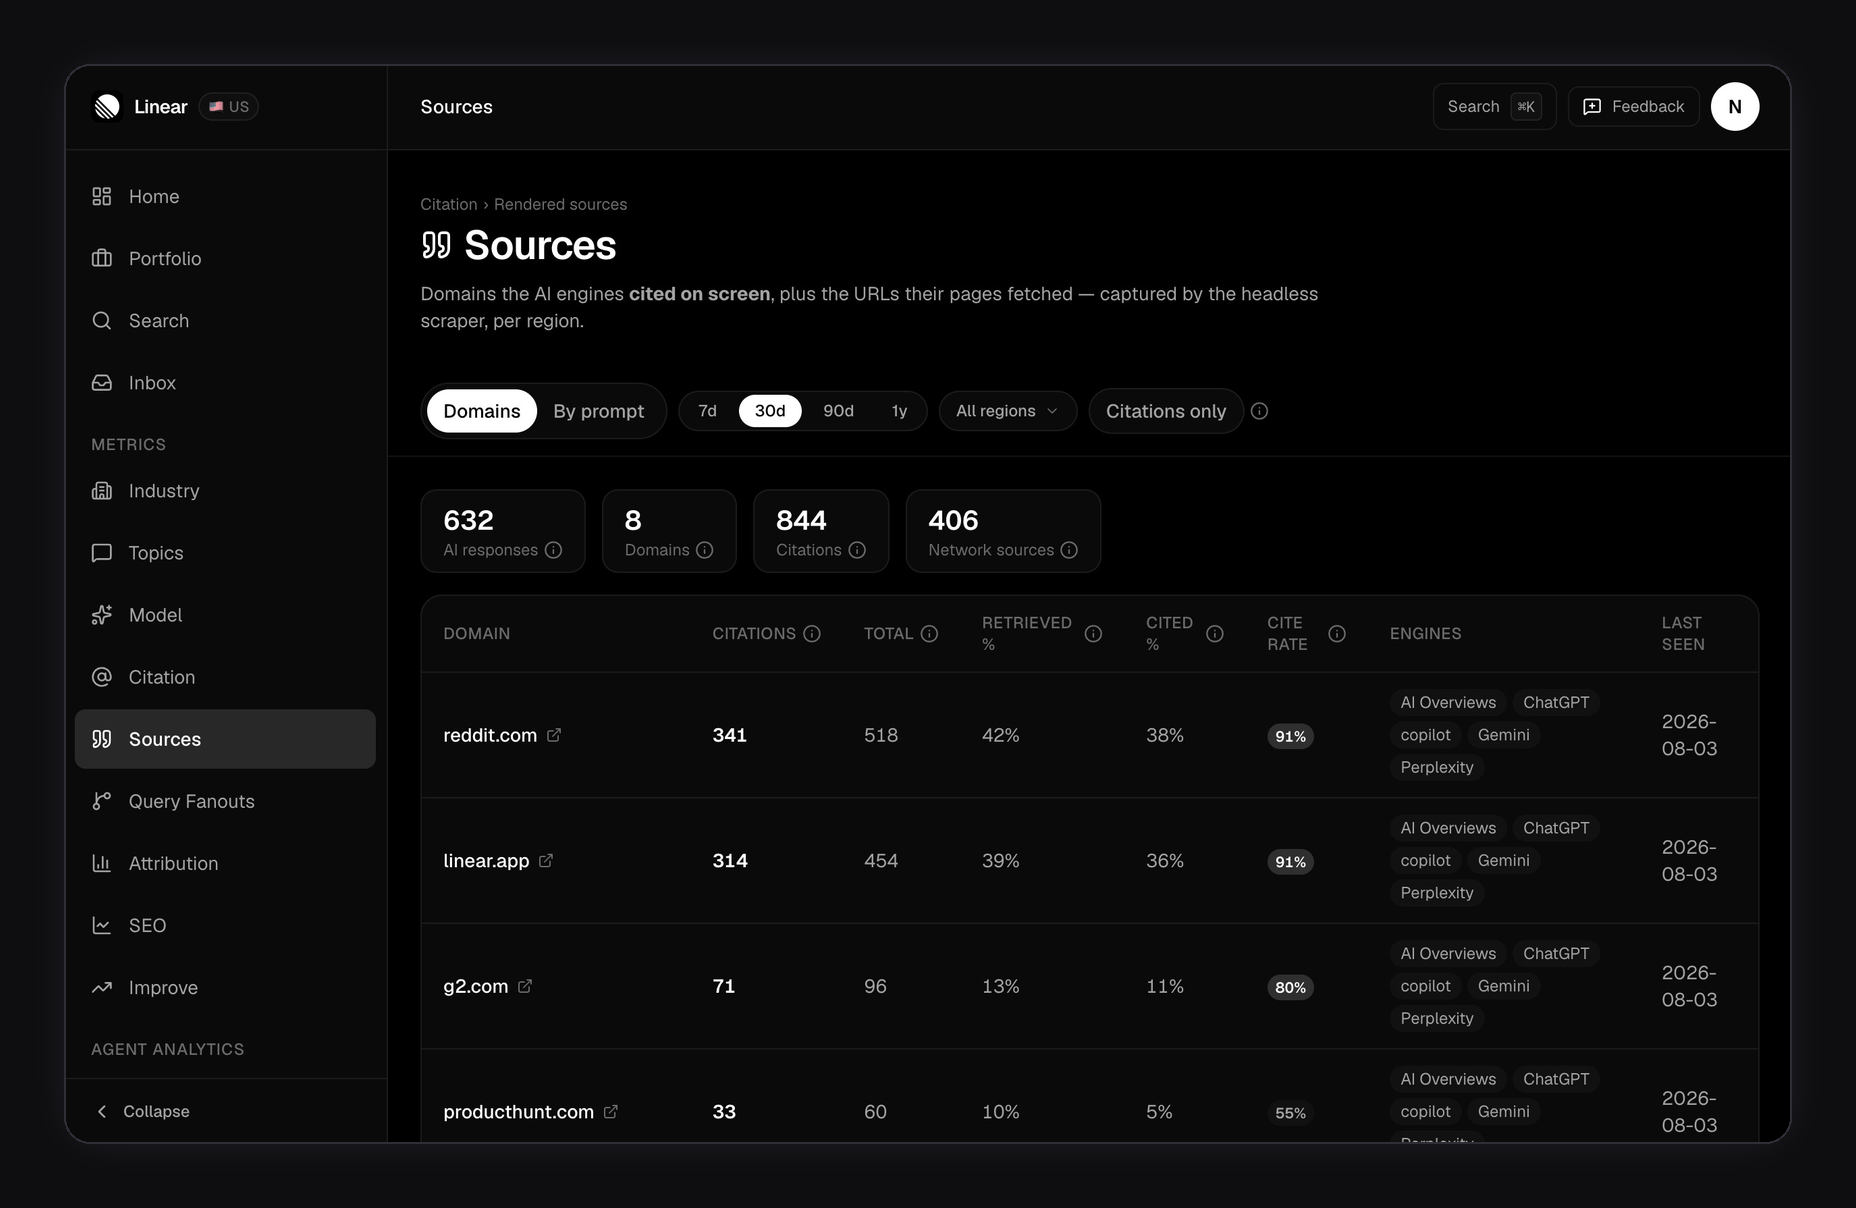This screenshot has width=1856, height=1208.
Task: Click the linear.app domain name
Action: point(486,860)
